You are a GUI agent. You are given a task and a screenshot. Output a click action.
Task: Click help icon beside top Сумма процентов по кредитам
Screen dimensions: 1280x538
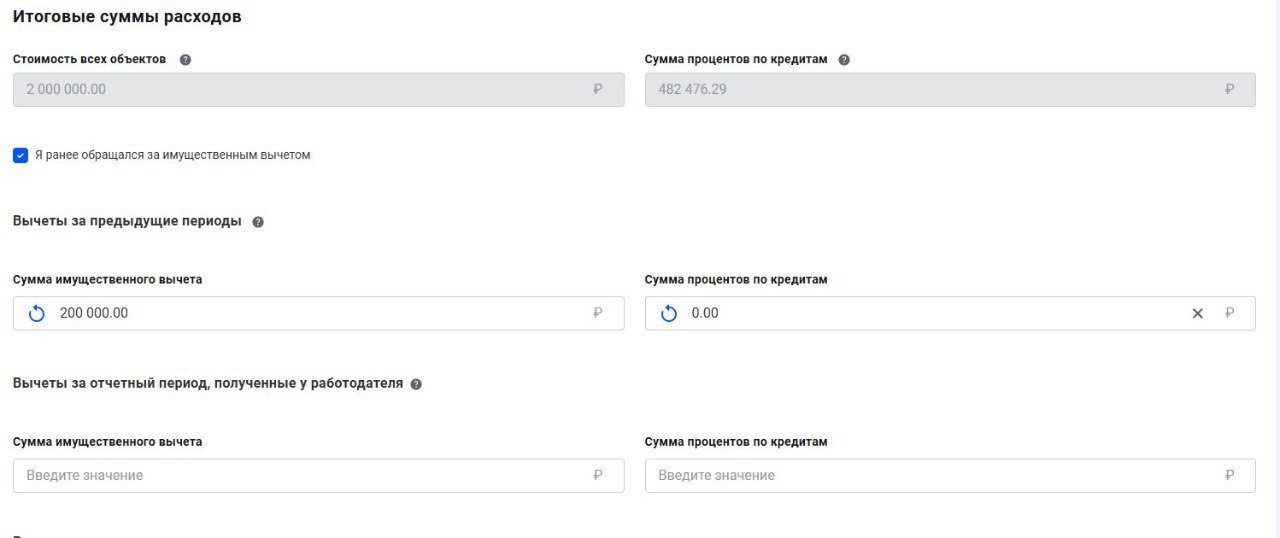pyautogui.click(x=844, y=60)
